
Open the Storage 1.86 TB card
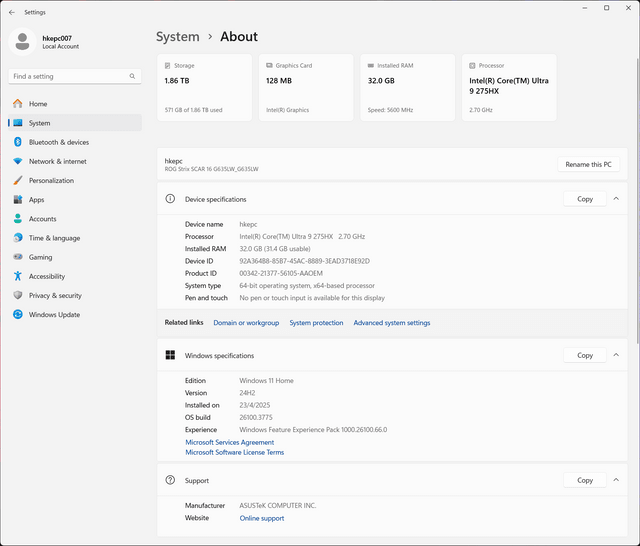[x=204, y=87]
